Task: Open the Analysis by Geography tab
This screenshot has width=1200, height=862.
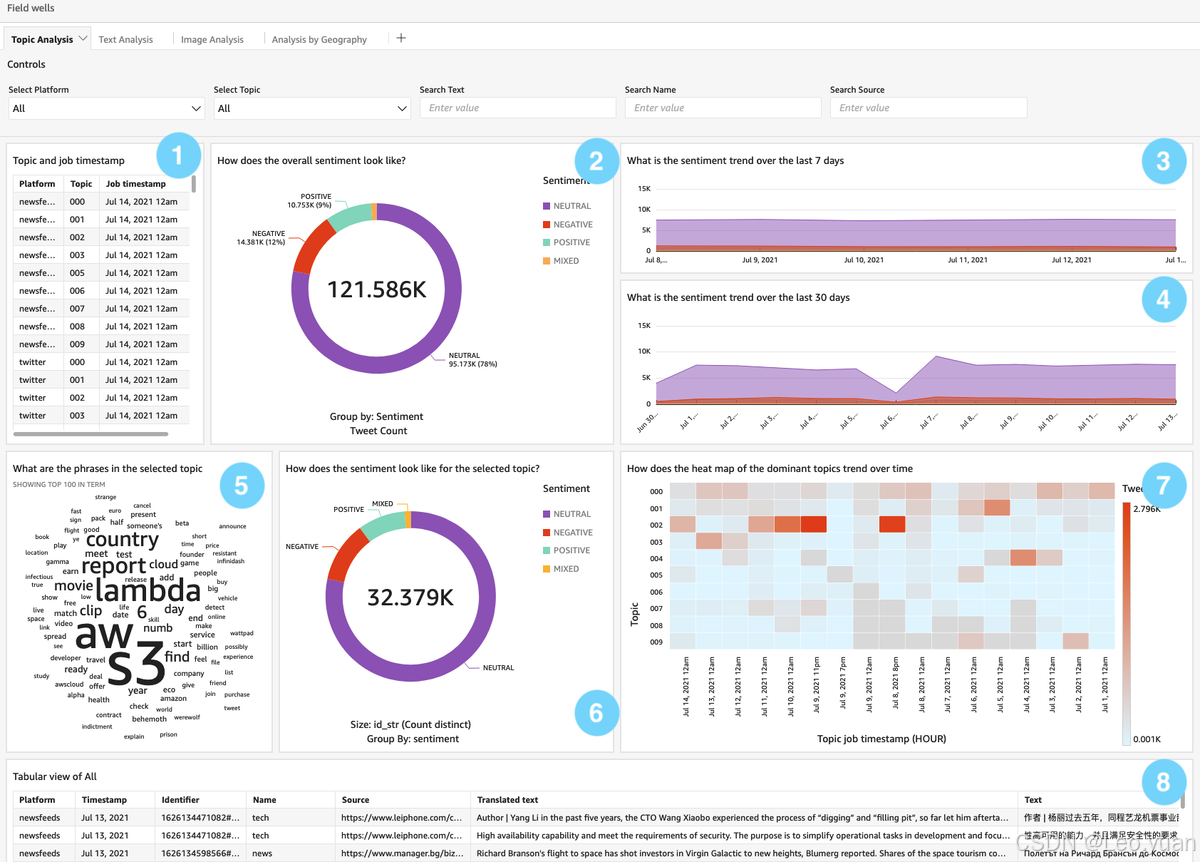Action: (319, 39)
